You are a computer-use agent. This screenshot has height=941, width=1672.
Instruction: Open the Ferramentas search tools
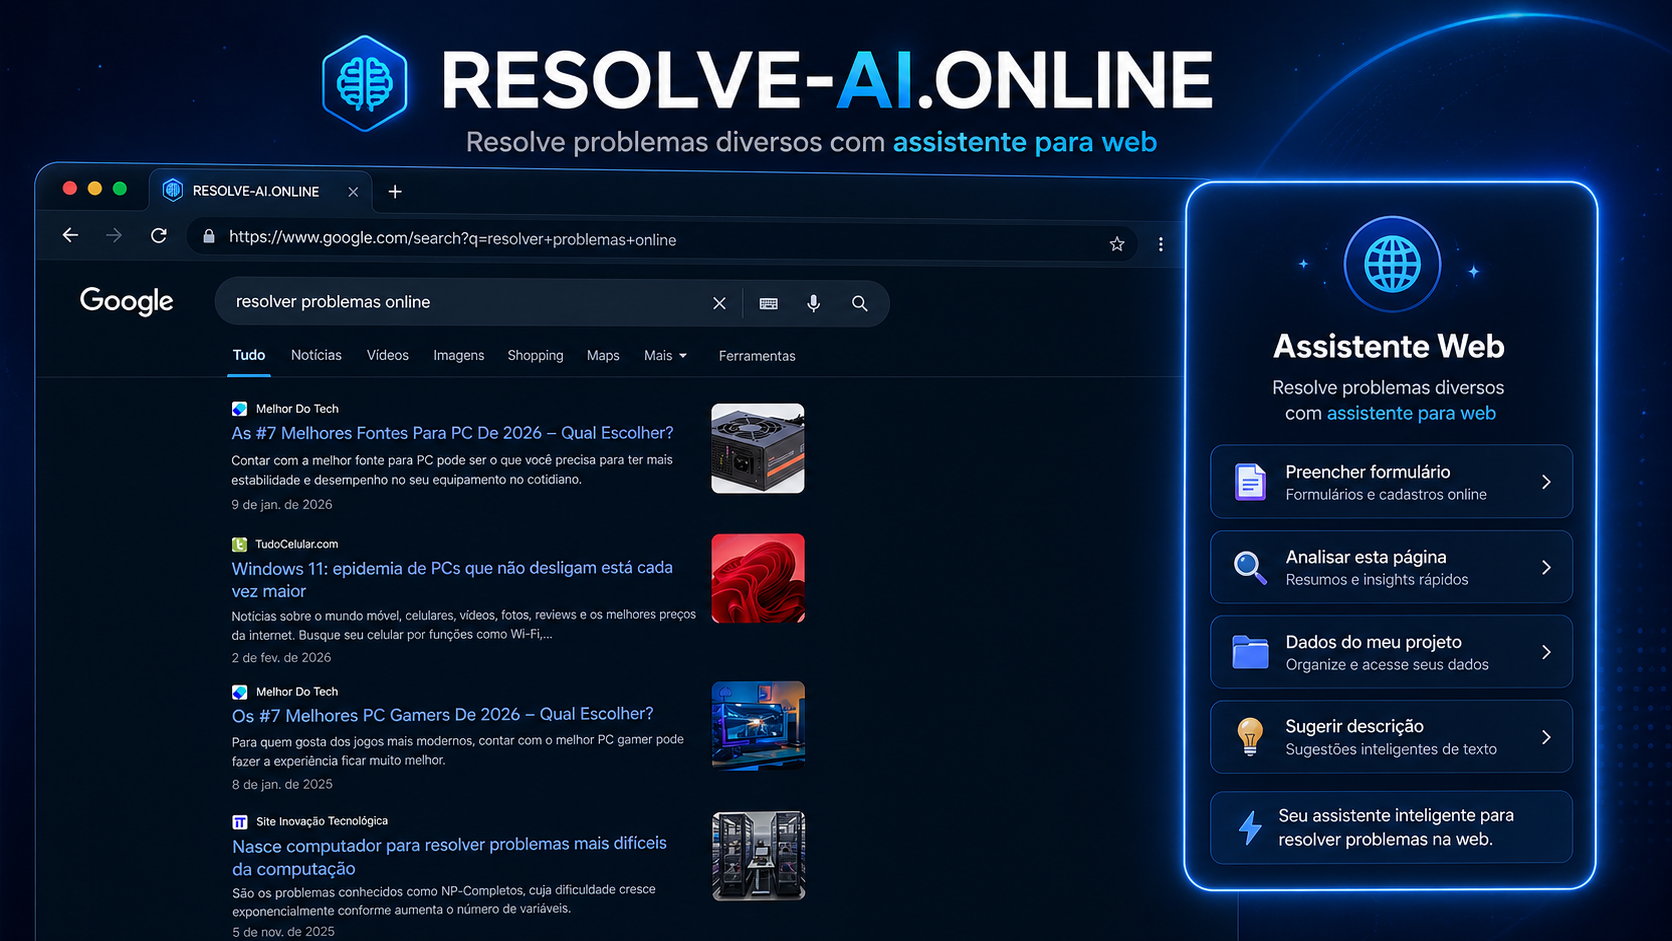[x=757, y=356]
